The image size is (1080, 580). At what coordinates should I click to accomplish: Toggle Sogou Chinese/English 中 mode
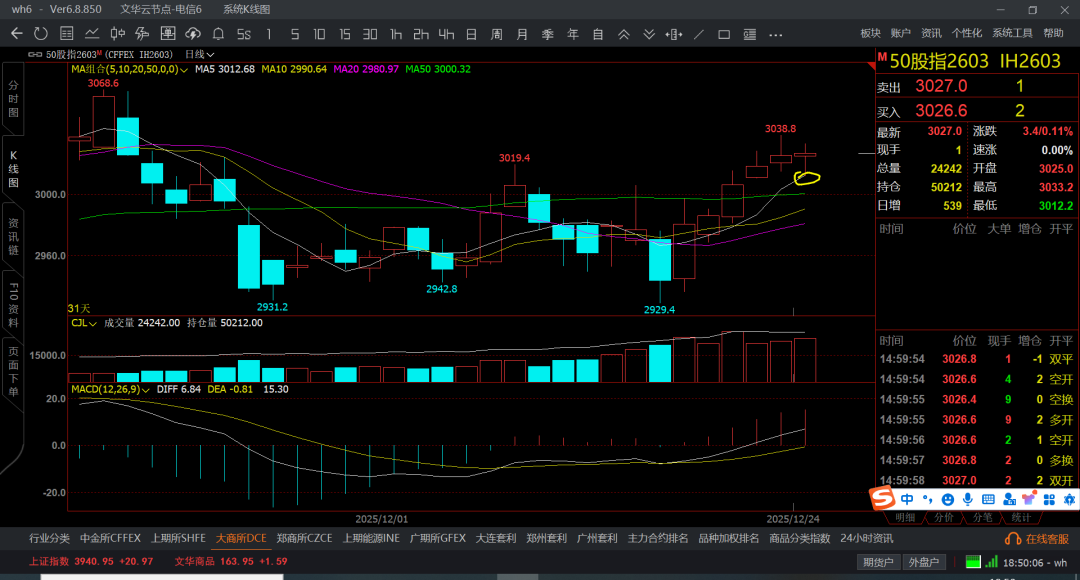point(907,499)
